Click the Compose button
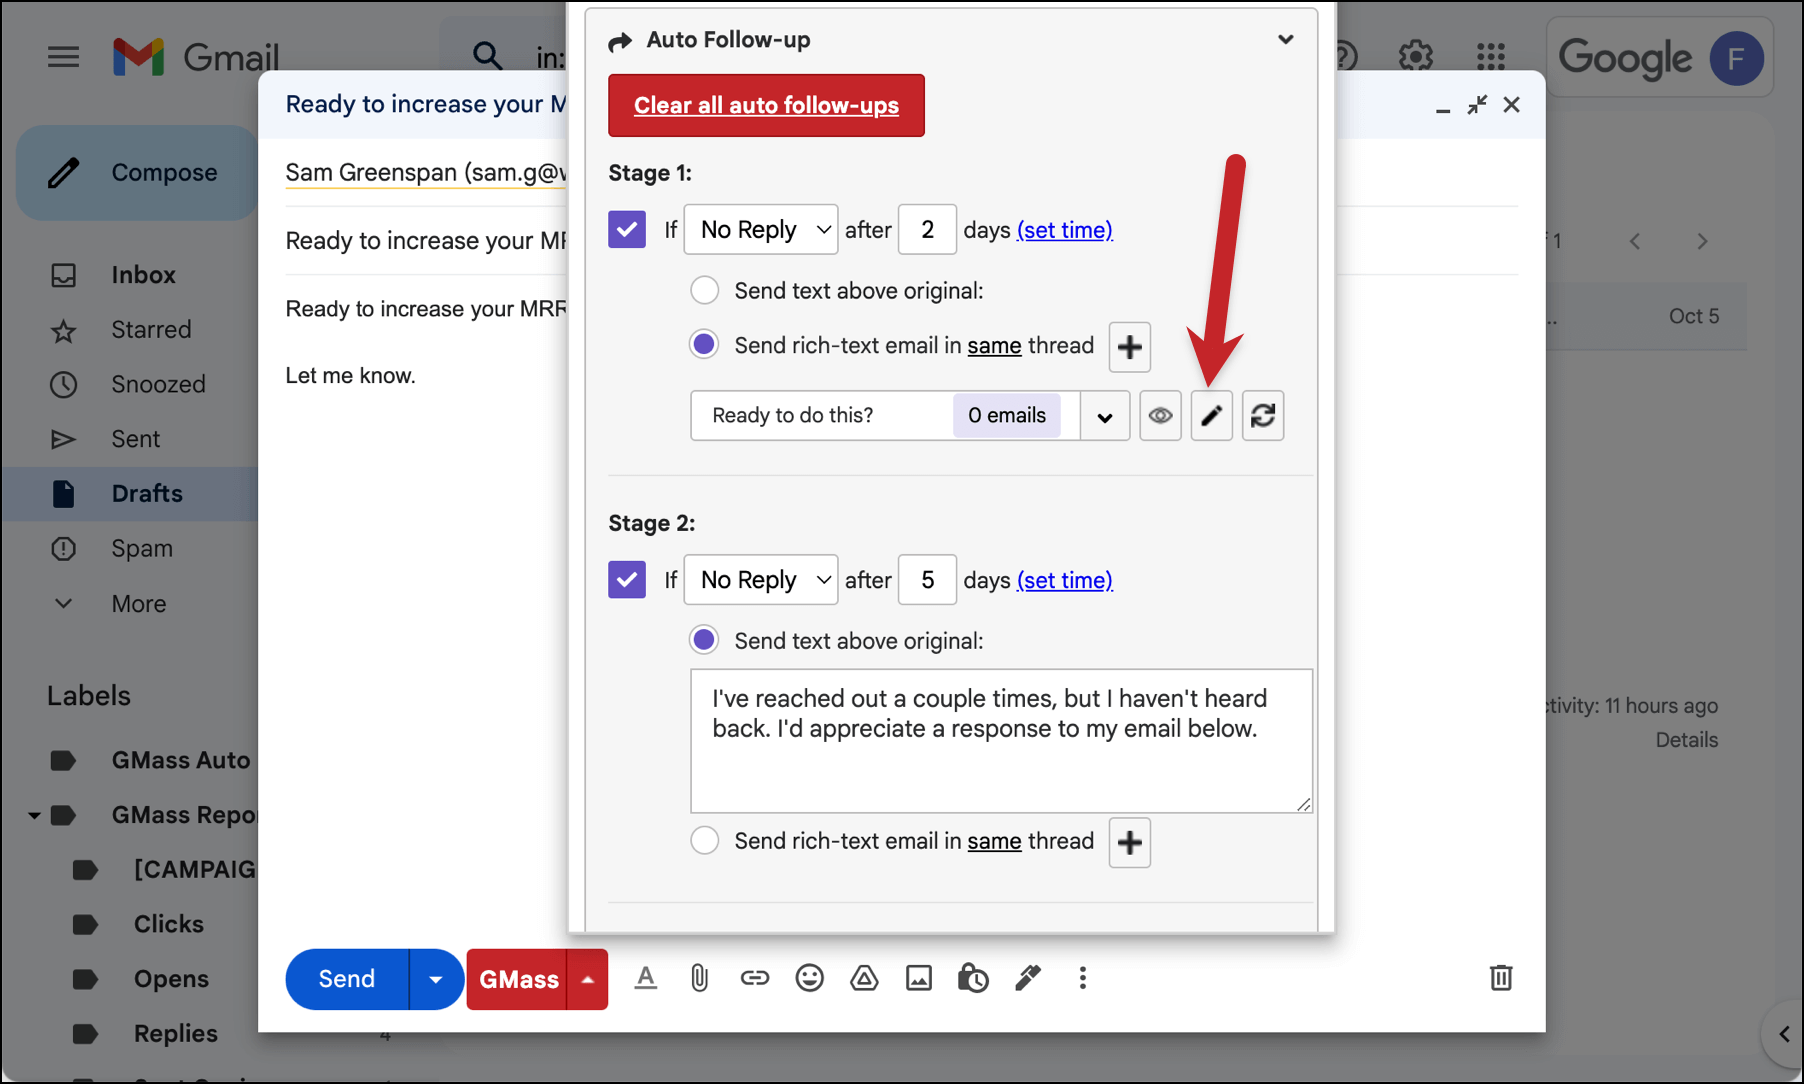This screenshot has height=1084, width=1804. tap(138, 172)
